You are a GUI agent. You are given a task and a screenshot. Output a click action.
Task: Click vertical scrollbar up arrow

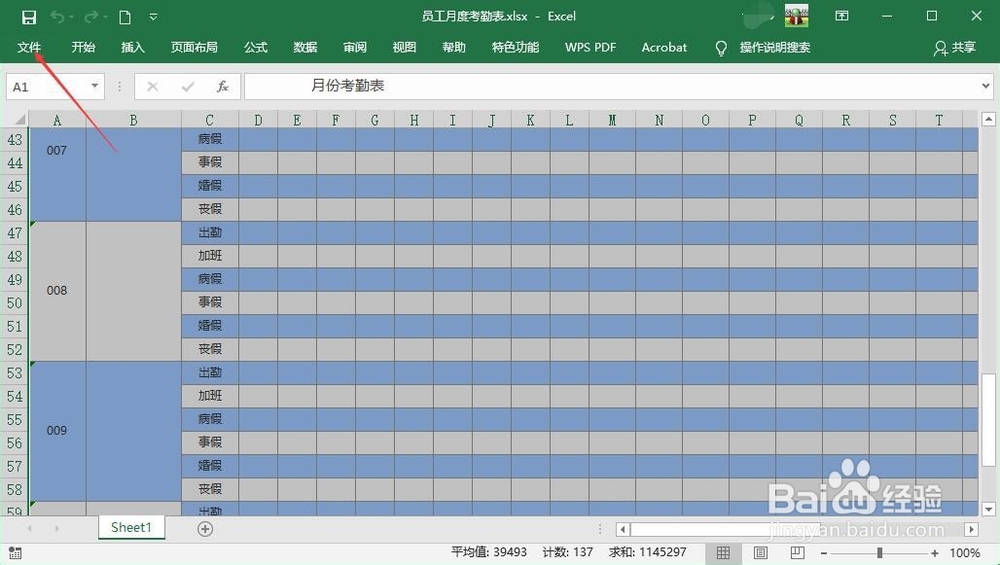[989, 119]
